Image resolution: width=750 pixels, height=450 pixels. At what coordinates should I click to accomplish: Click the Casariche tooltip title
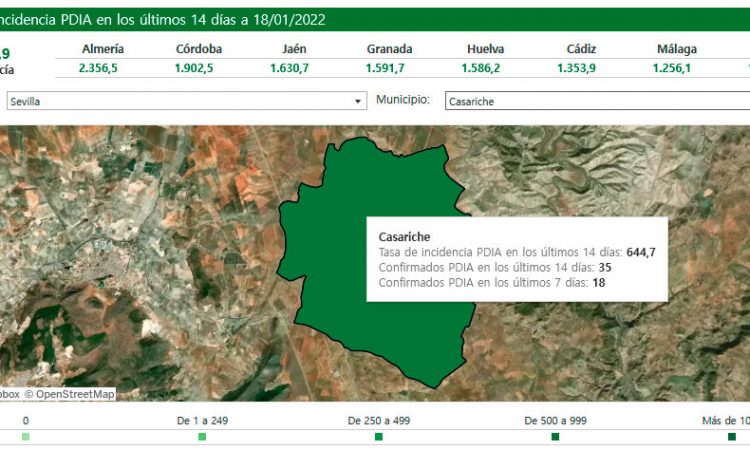tap(404, 237)
